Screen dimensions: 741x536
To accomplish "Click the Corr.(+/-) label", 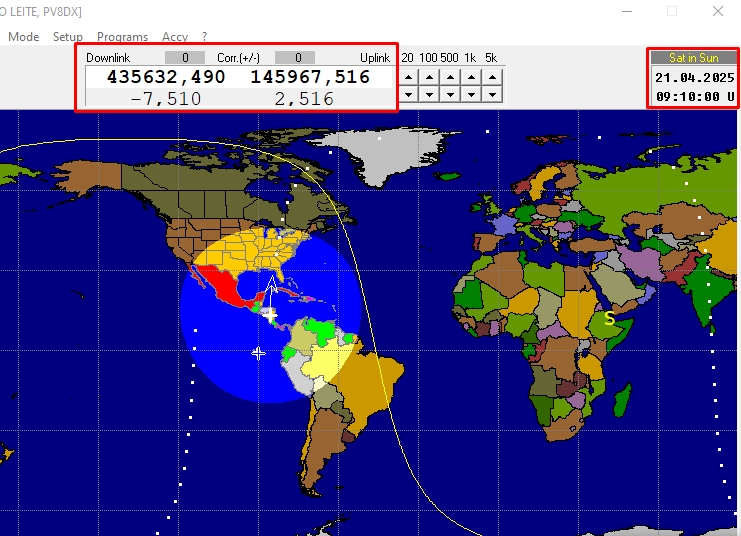I will pos(238,58).
